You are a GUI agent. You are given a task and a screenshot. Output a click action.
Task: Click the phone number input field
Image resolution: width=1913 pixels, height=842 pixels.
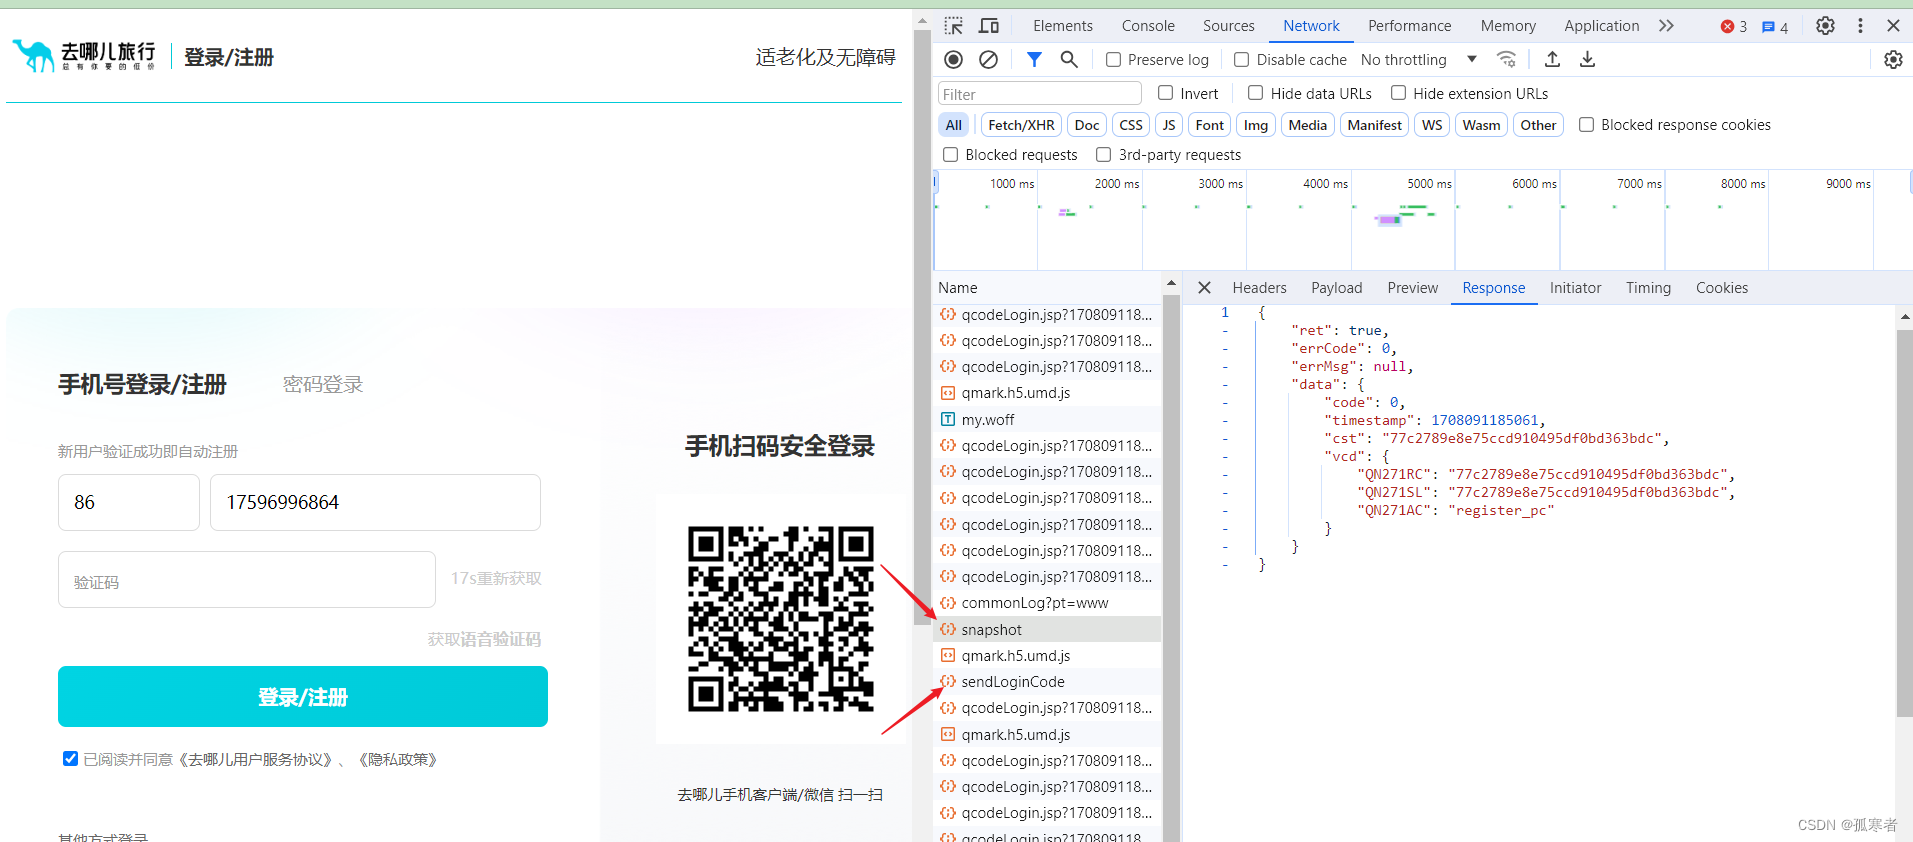375,503
